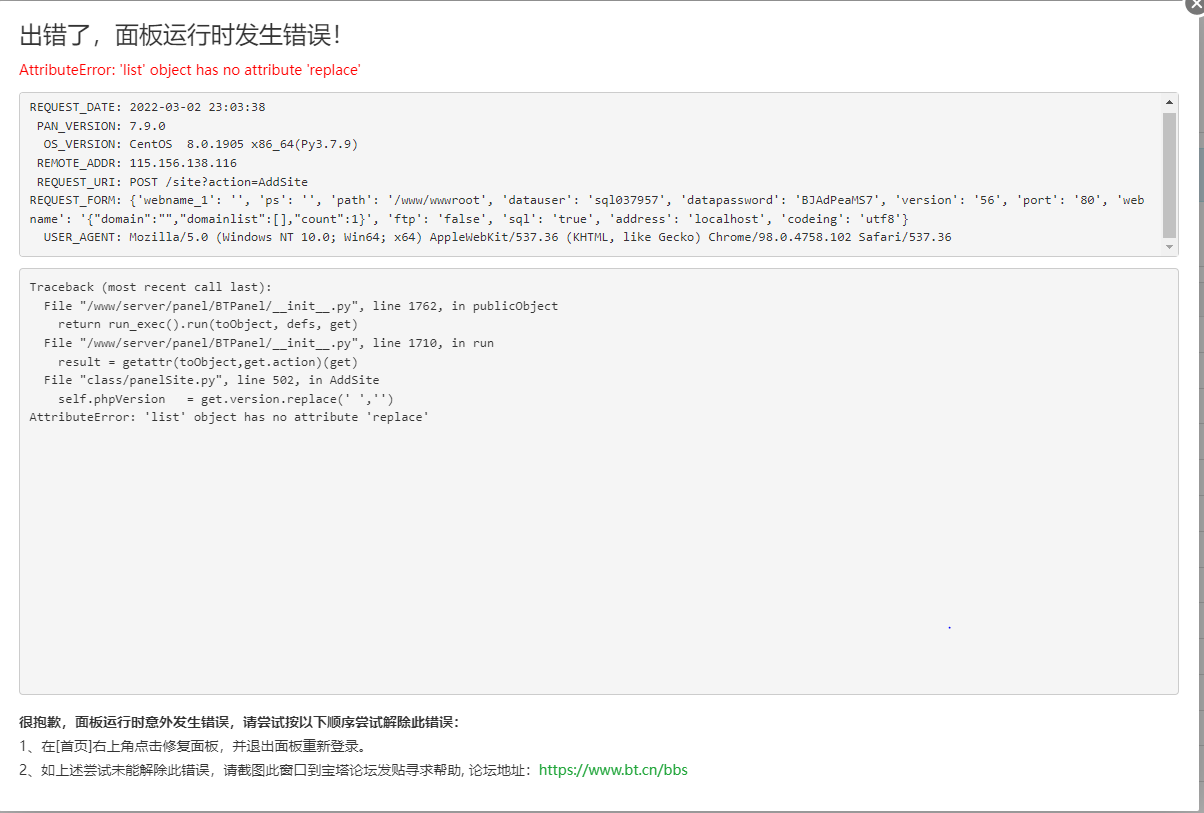Click the error dialog title heading
The width and height of the screenshot is (1204, 813).
click(x=181, y=35)
